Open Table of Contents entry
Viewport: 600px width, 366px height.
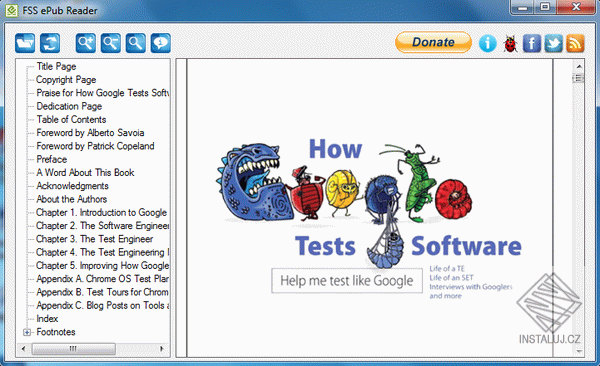coord(71,119)
